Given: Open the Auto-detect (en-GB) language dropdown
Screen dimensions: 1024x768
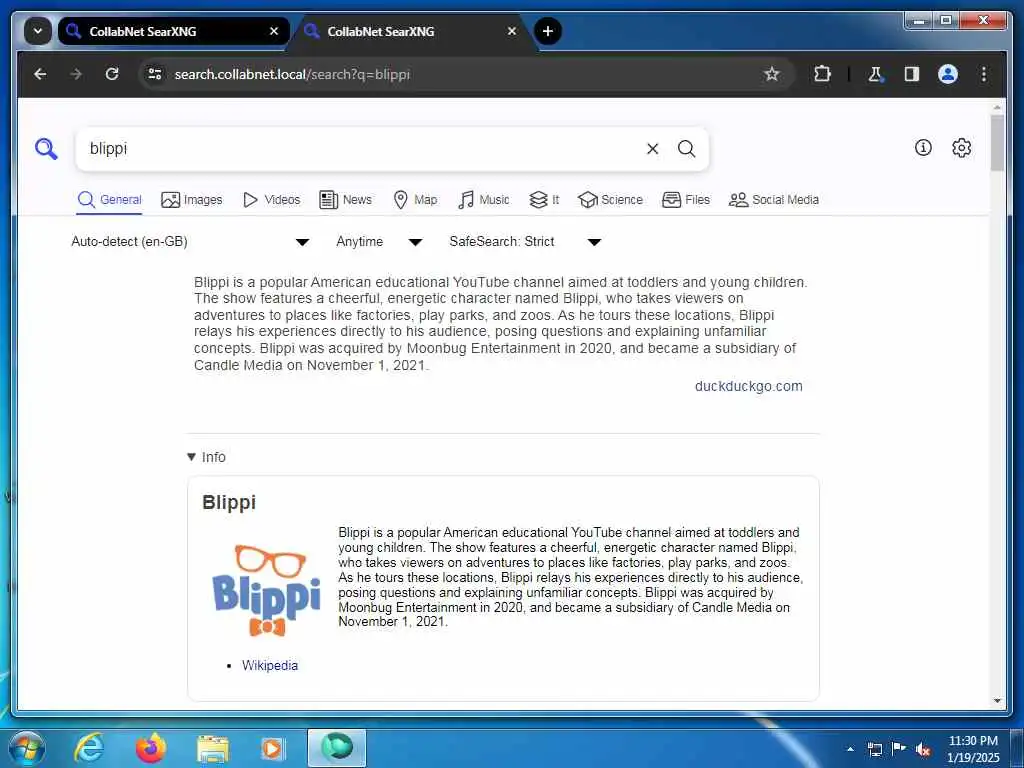Looking at the screenshot, I should [190, 242].
